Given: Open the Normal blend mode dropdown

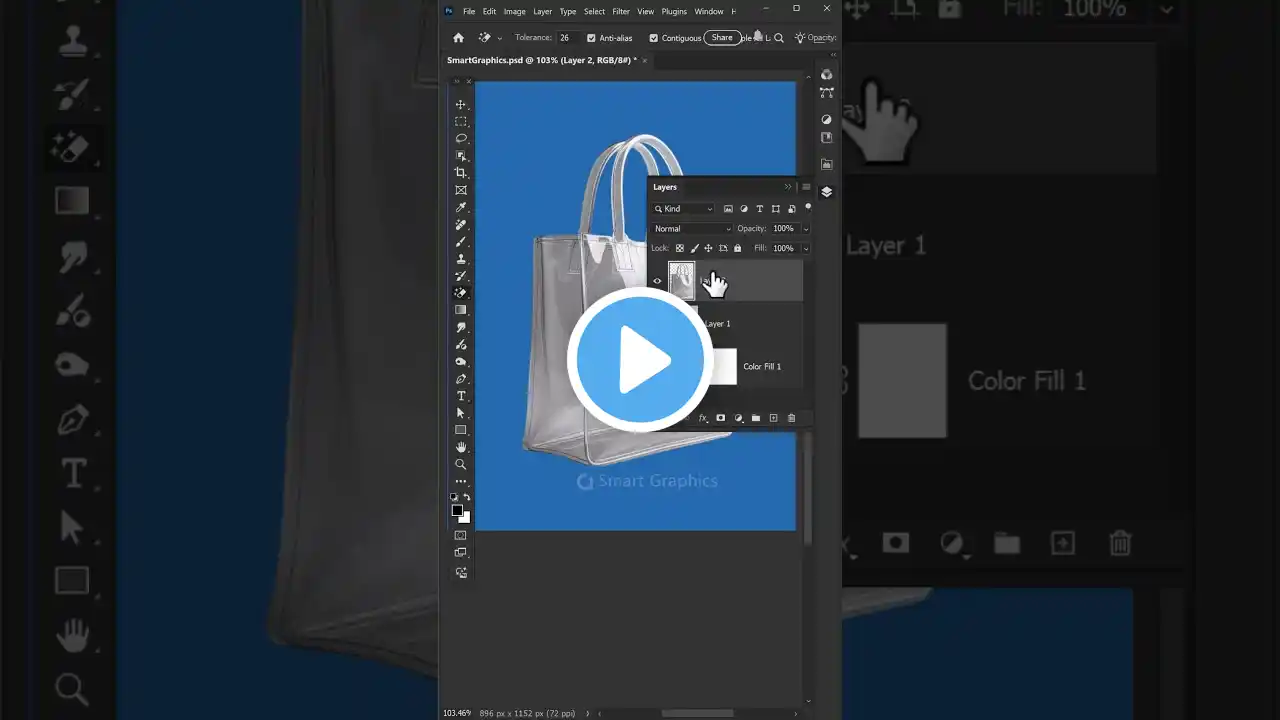Looking at the screenshot, I should point(692,229).
